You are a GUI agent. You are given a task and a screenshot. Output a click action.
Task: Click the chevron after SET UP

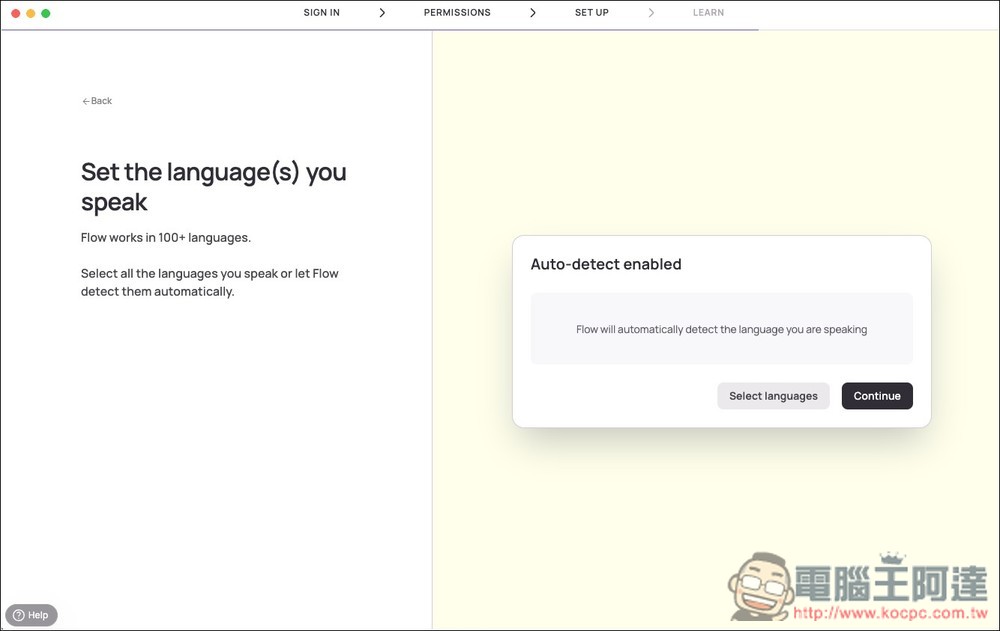pyautogui.click(x=651, y=13)
